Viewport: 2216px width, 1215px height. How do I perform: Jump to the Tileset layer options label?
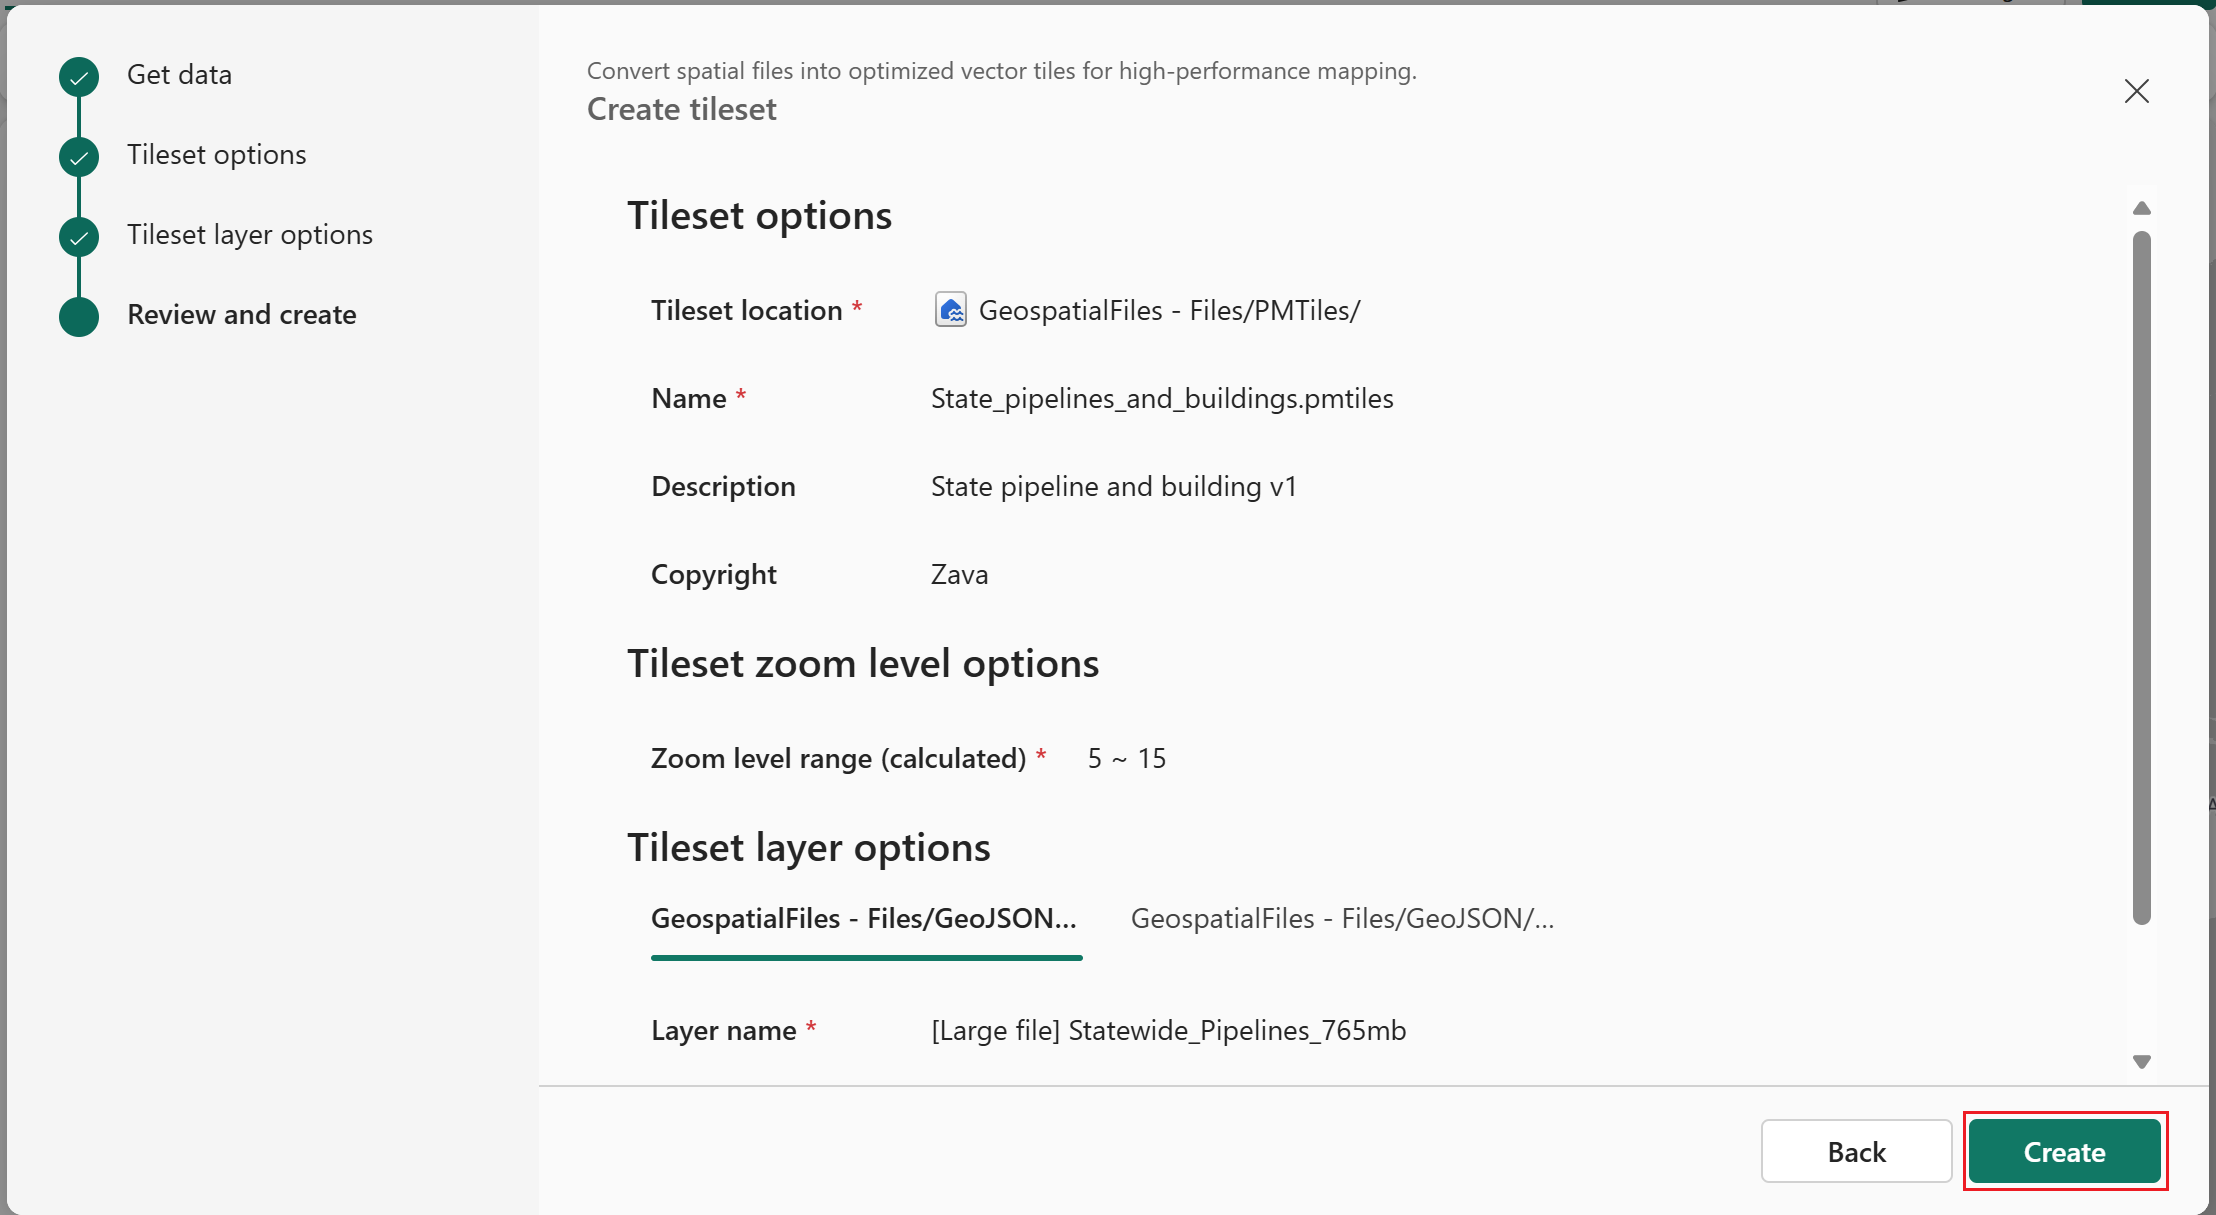[250, 235]
